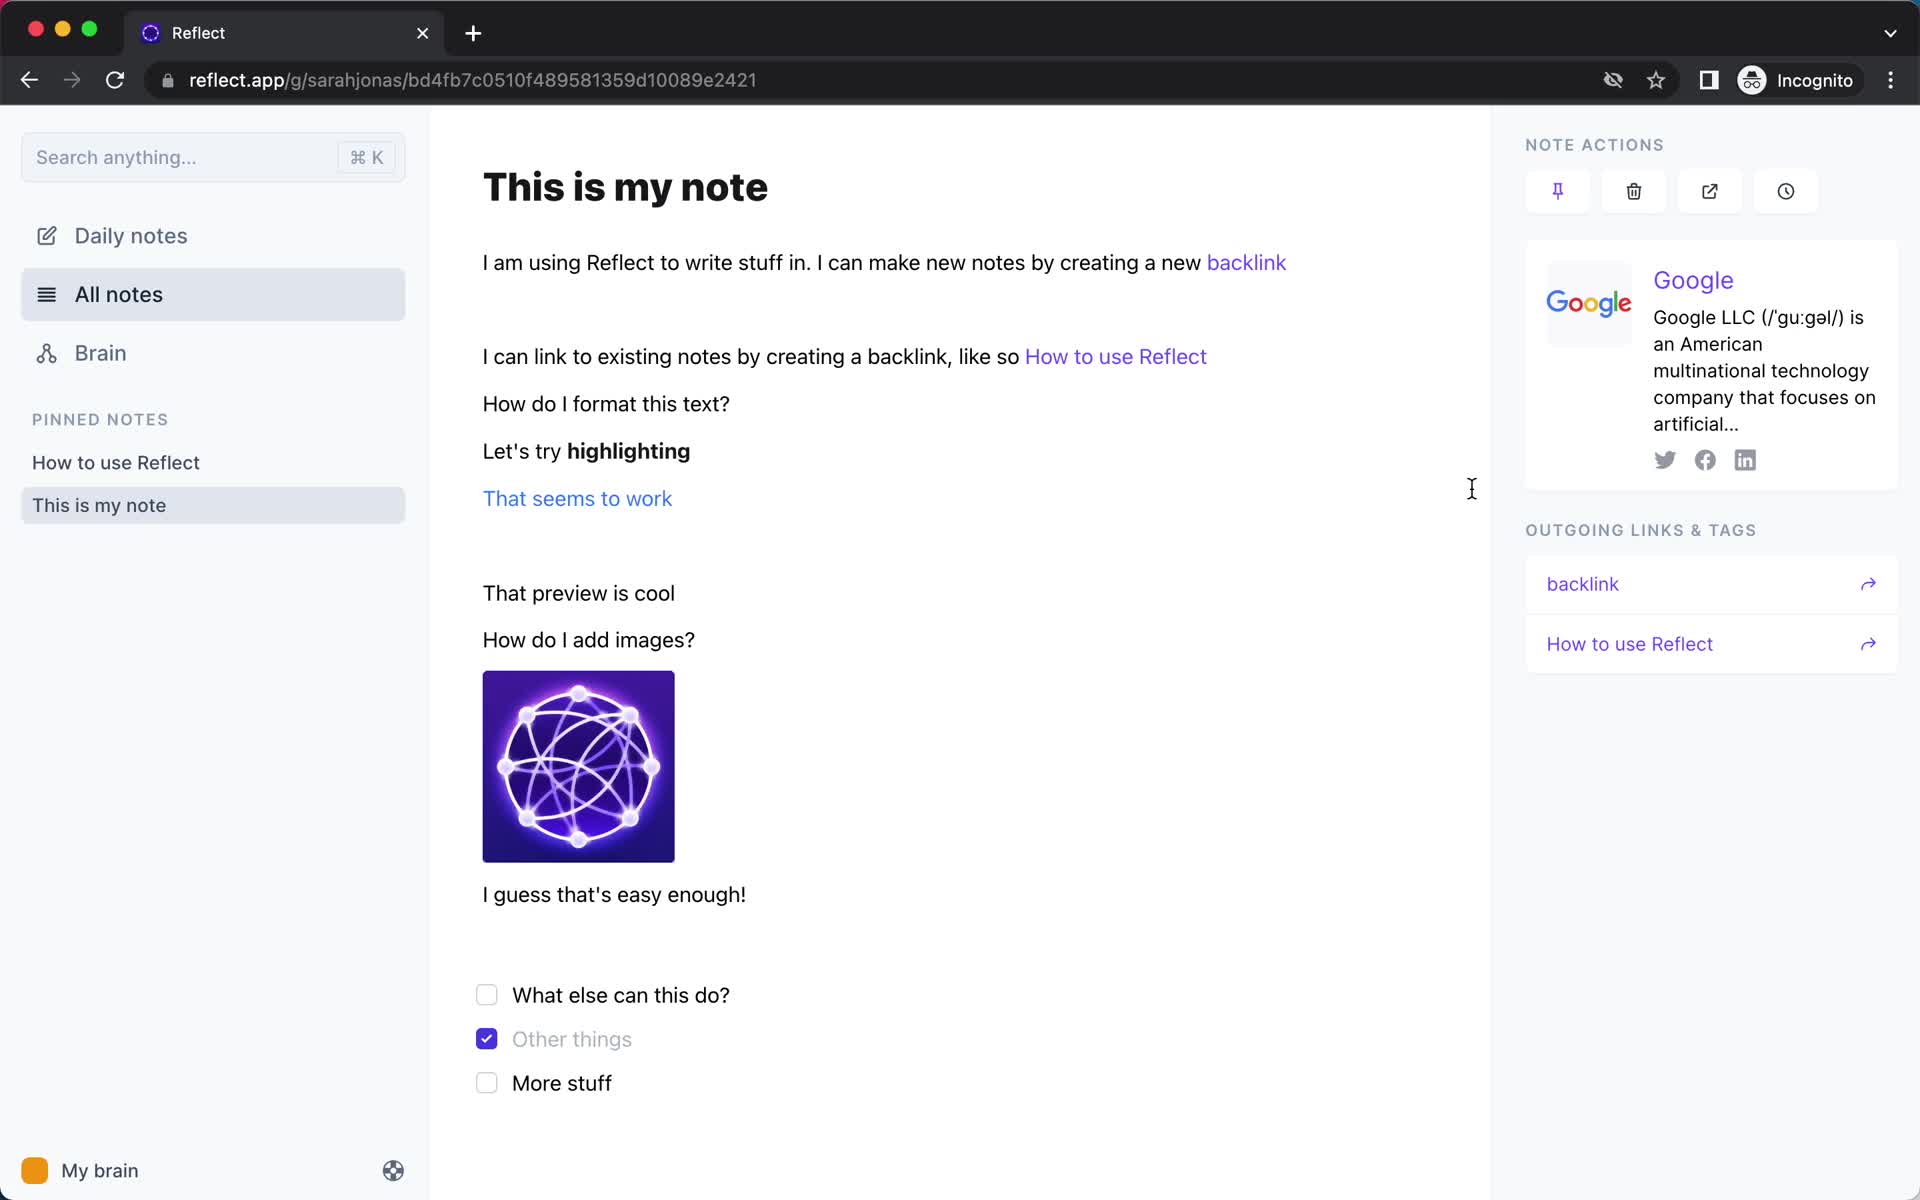Open How to use Reflect outgoing link

pos(1711,644)
